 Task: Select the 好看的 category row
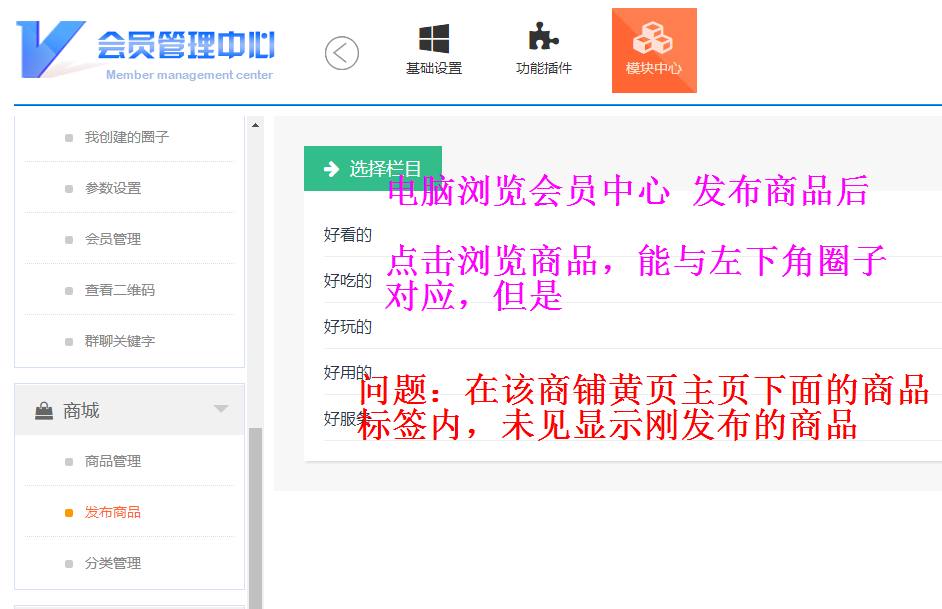click(347, 235)
